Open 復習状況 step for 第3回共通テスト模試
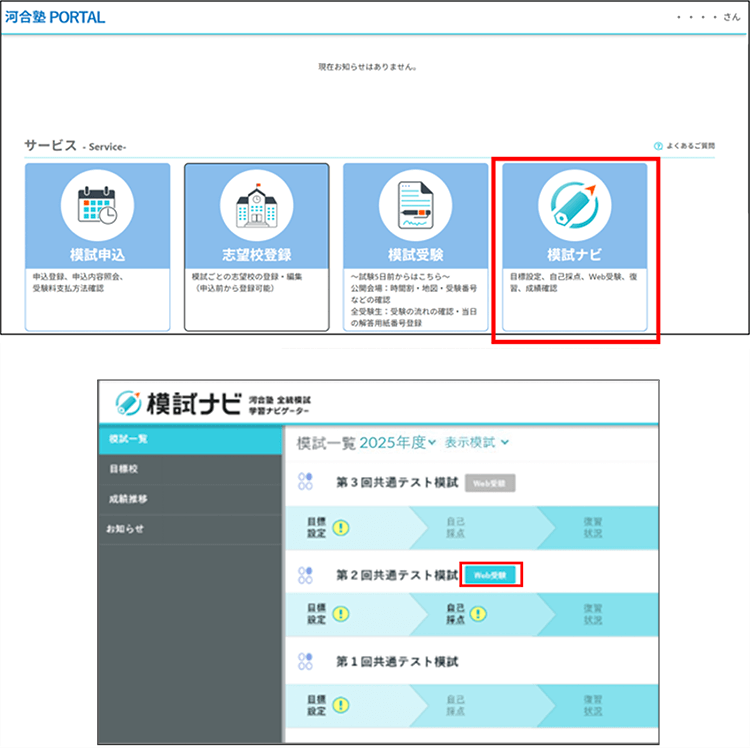750x748 pixels. click(x=593, y=528)
